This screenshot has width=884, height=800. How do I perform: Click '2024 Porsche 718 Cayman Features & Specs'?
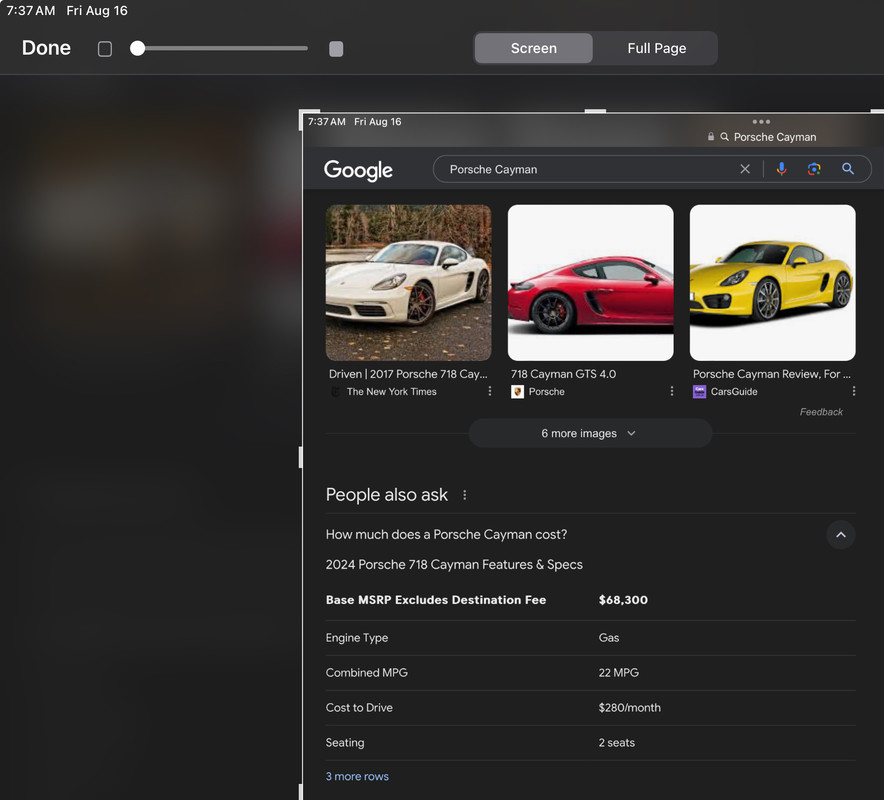(454, 564)
